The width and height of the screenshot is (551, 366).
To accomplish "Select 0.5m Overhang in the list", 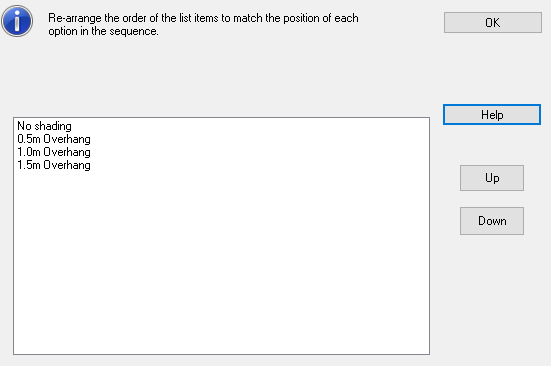I will 54,139.
